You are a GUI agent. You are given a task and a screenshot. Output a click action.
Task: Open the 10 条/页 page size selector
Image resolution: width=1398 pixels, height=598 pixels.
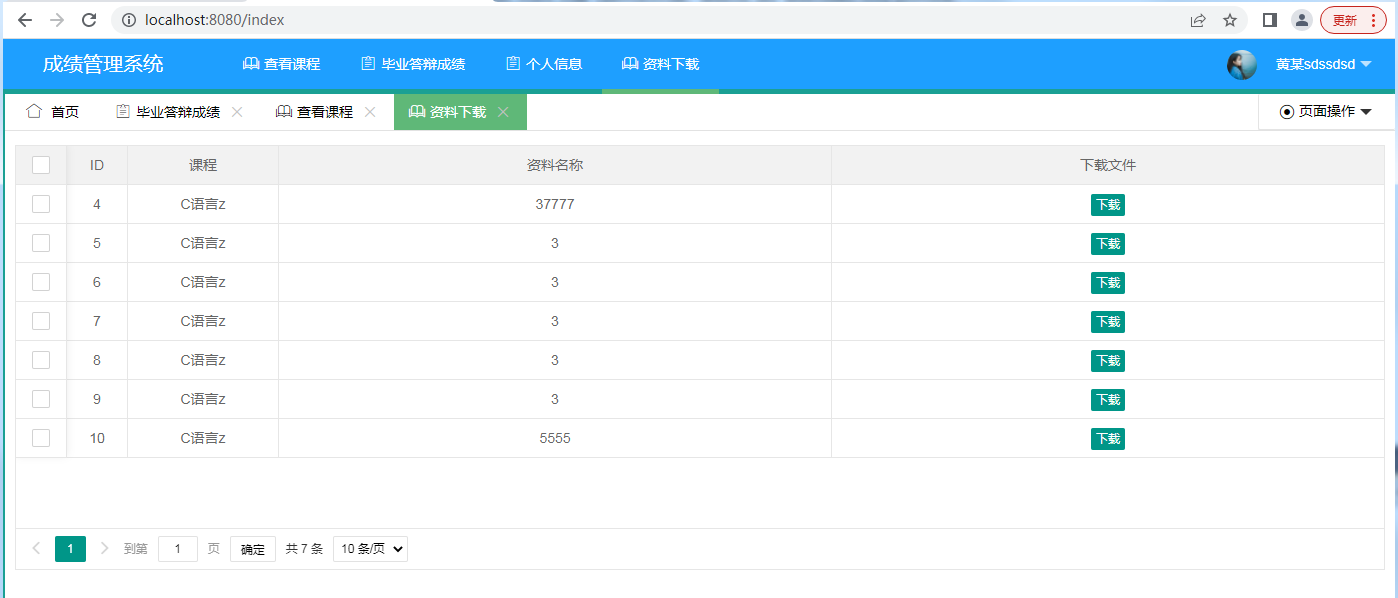tap(370, 549)
